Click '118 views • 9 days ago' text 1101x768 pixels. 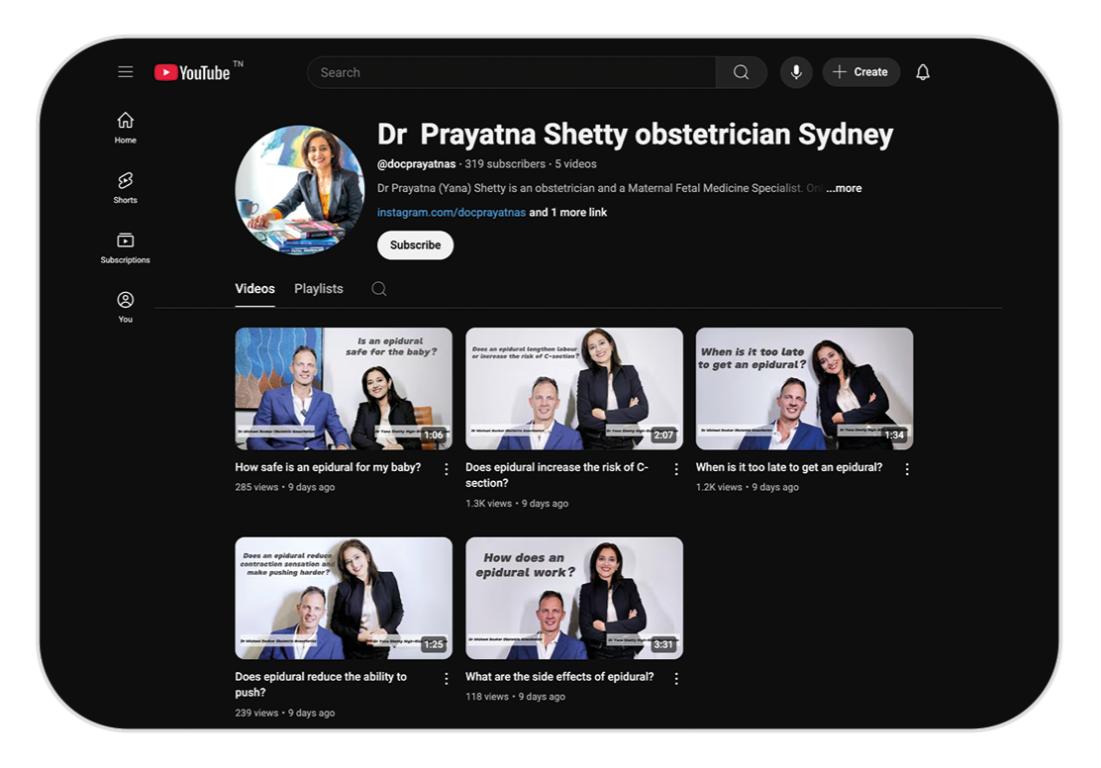tap(515, 696)
